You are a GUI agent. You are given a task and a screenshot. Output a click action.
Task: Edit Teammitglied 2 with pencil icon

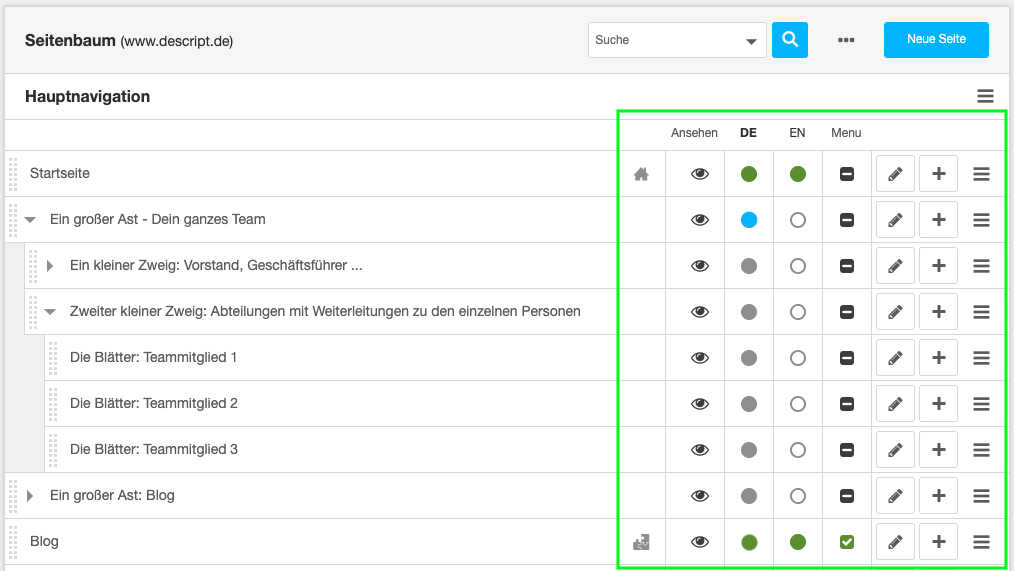[x=895, y=404]
